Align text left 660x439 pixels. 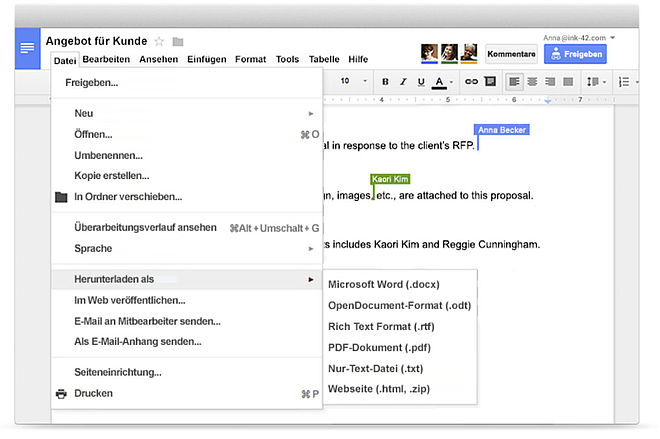[x=514, y=82]
